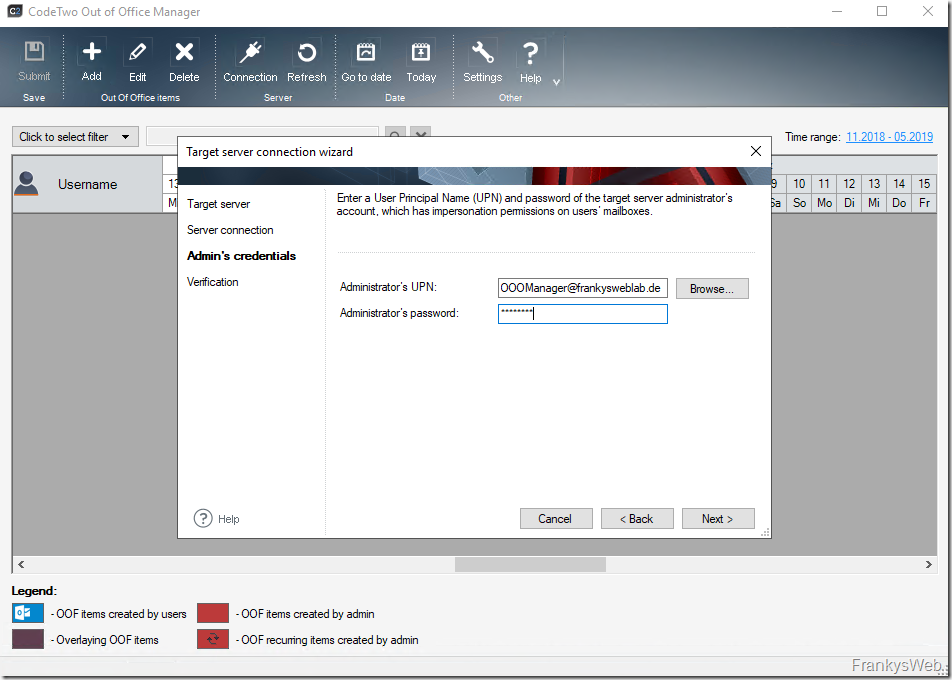Image resolution: width=952 pixels, height=680 pixels.
Task: Maximize the Out of Office Manager window
Action: 882,12
